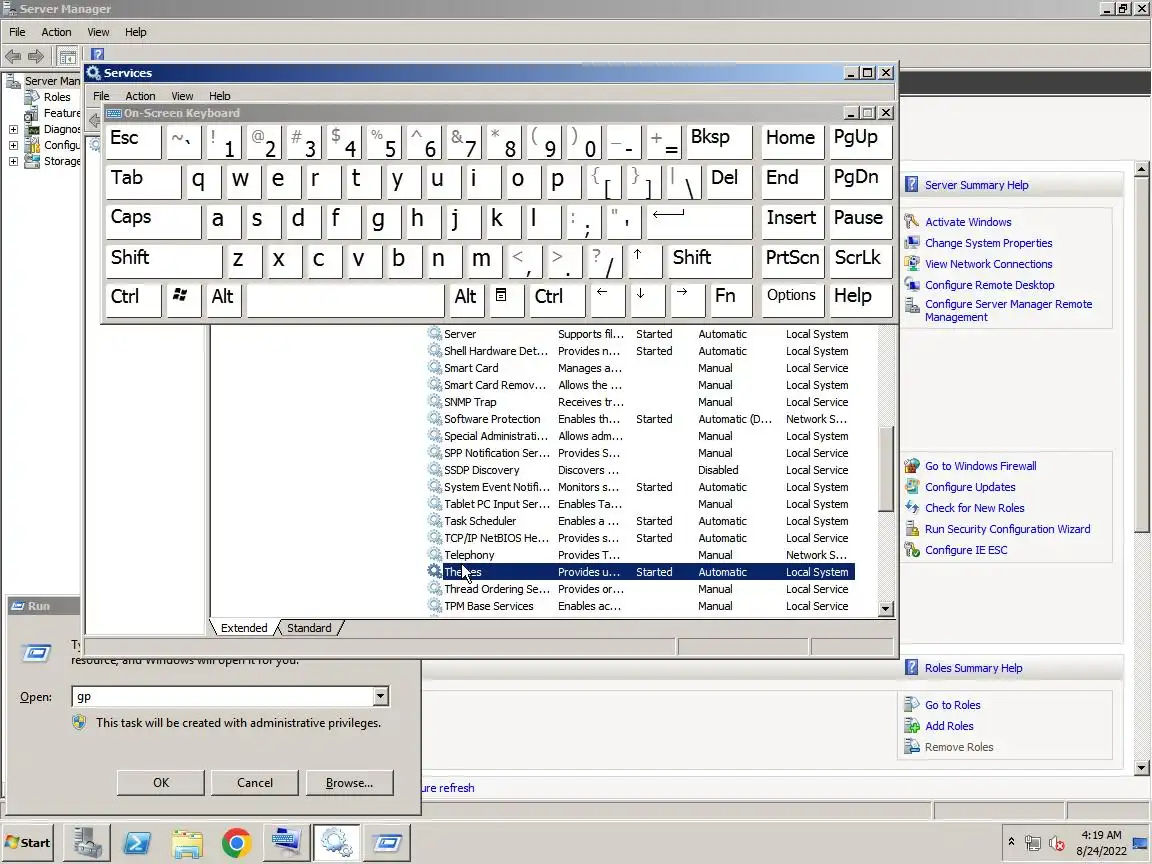The height and width of the screenshot is (864, 1152).
Task: Click the Server Manager help toolbar icon
Action: click(98, 55)
